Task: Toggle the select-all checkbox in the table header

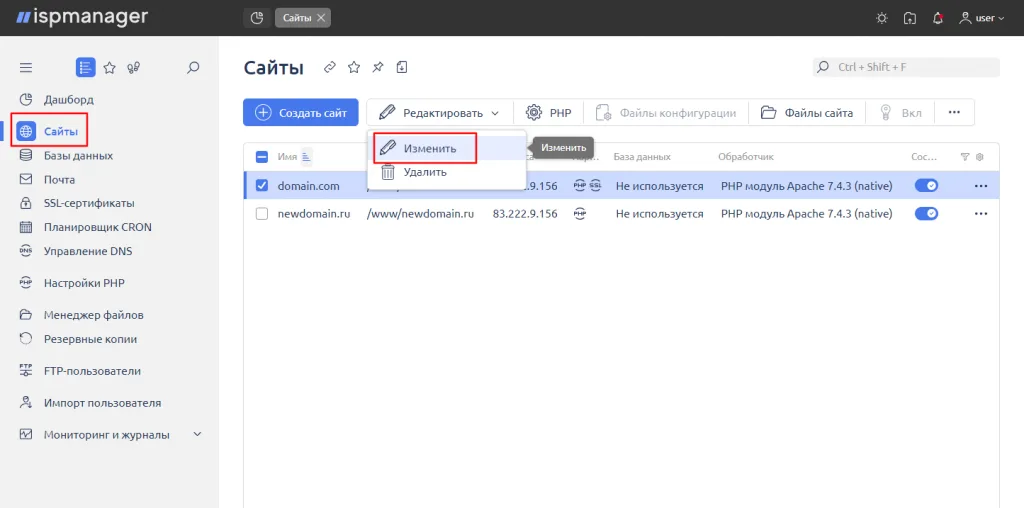Action: [262, 157]
